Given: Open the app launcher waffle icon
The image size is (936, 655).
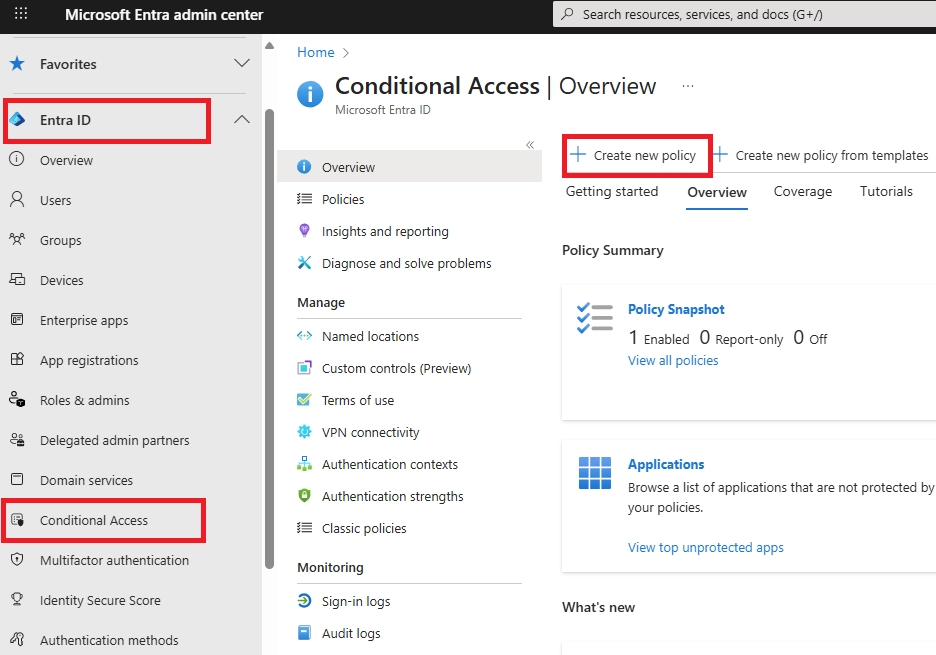Looking at the screenshot, I should [21, 15].
